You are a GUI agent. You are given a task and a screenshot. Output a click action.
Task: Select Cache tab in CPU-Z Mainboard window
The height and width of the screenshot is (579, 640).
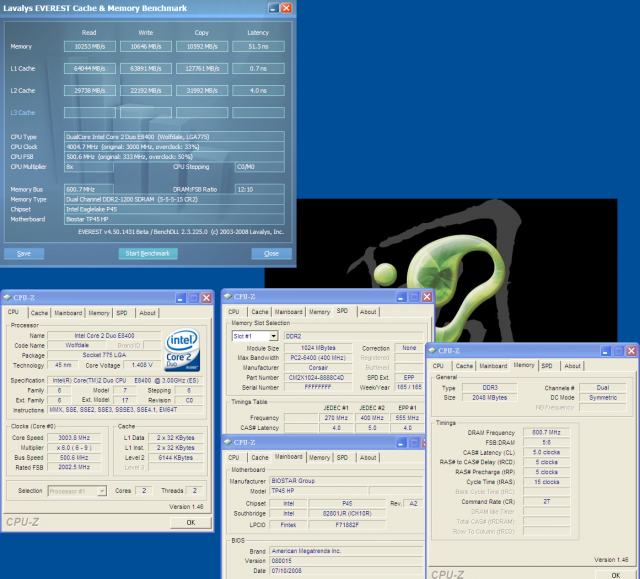tap(260, 457)
